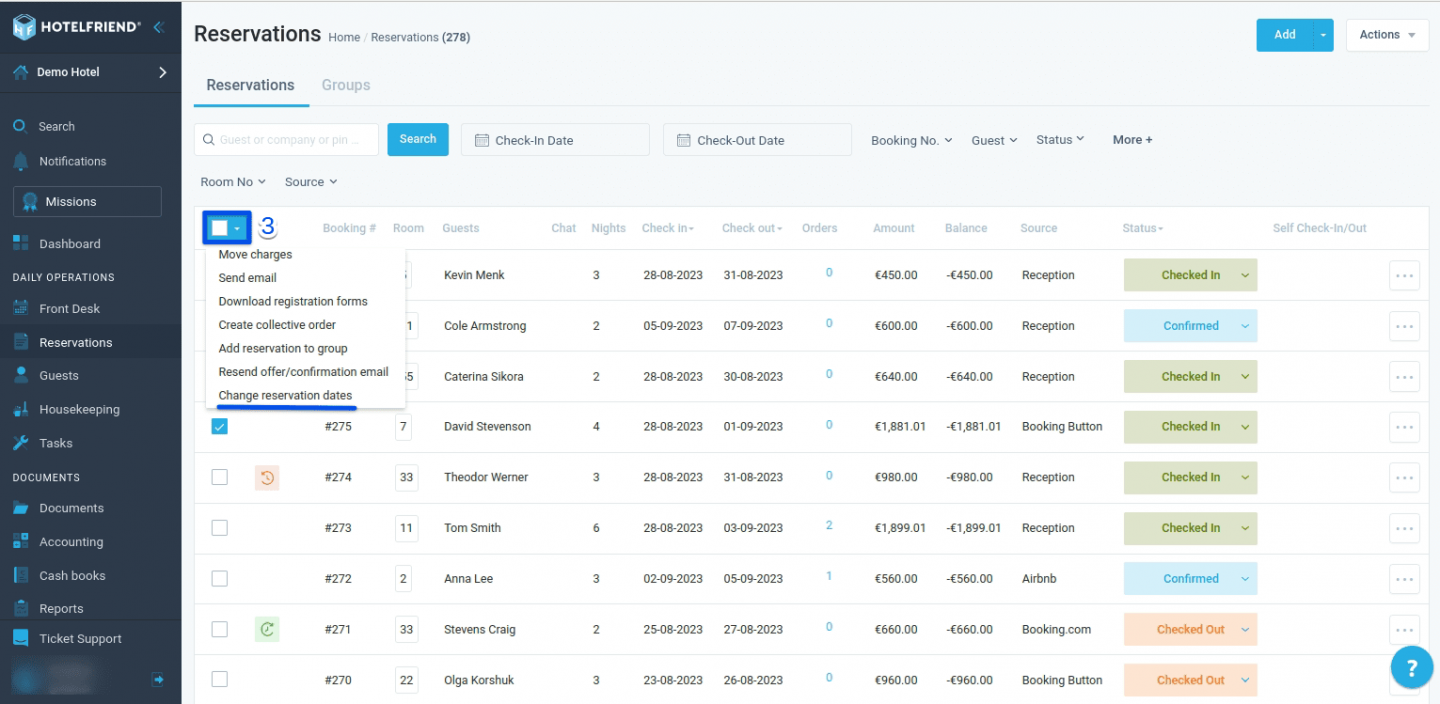Open the help question mark bubble

[1411, 667]
